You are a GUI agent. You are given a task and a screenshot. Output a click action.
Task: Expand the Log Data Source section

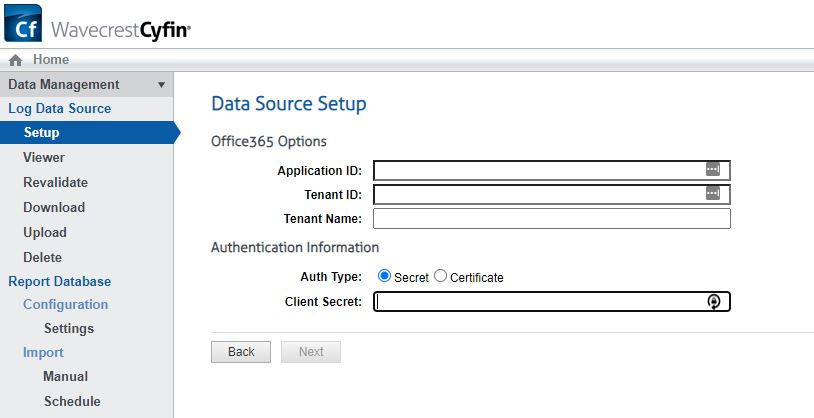tap(59, 108)
